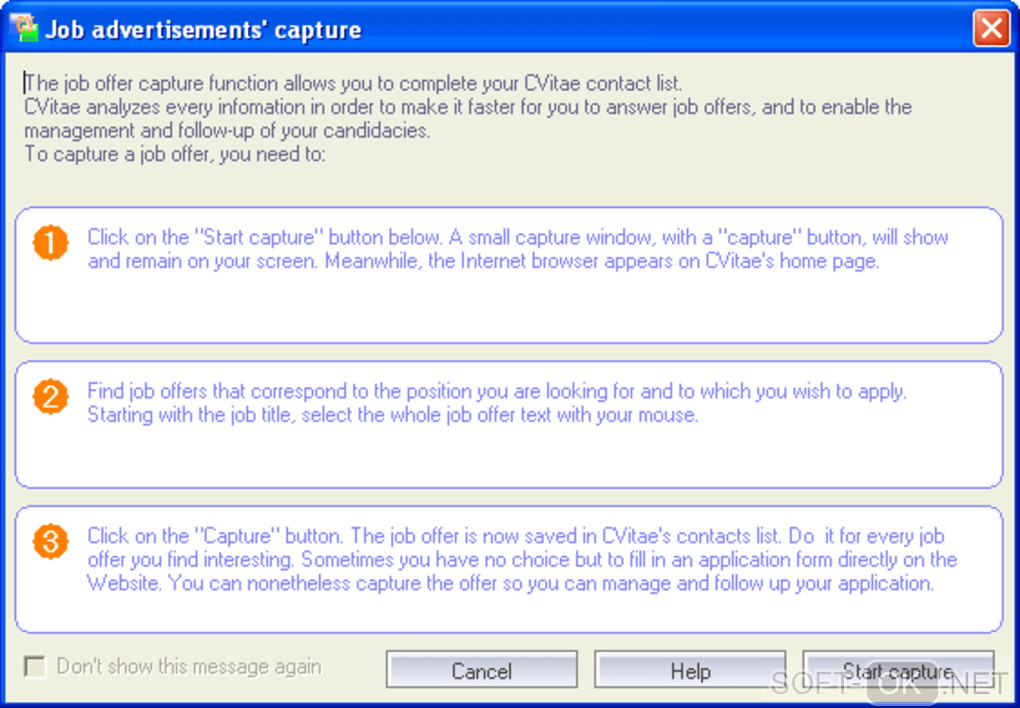Click the "To capture a job offer, you need to:" line
The width and height of the screenshot is (1020, 708).
click(x=175, y=155)
